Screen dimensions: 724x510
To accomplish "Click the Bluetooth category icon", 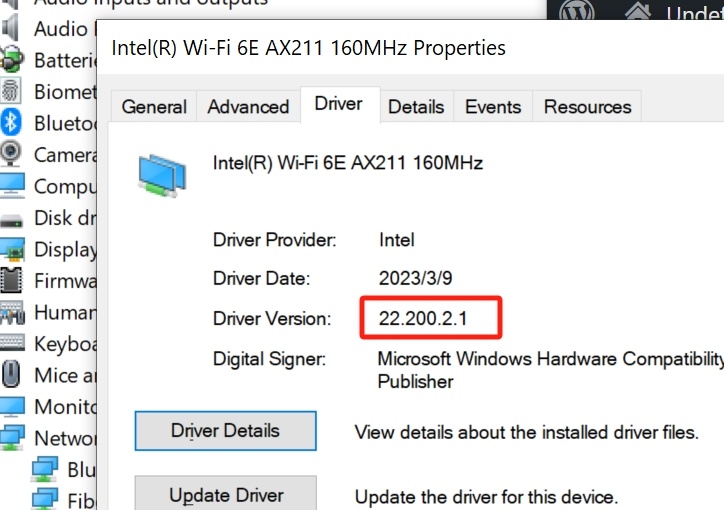I will (x=11, y=123).
